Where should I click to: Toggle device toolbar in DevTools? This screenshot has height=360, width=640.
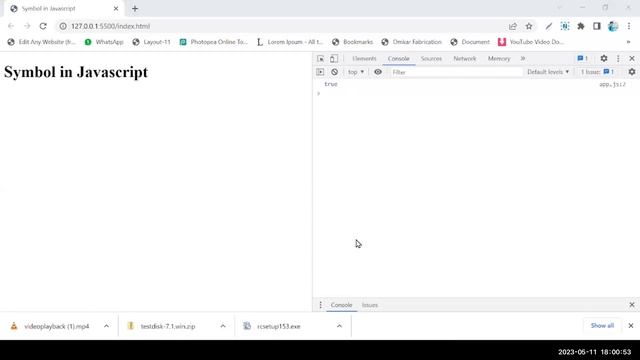[x=334, y=59]
